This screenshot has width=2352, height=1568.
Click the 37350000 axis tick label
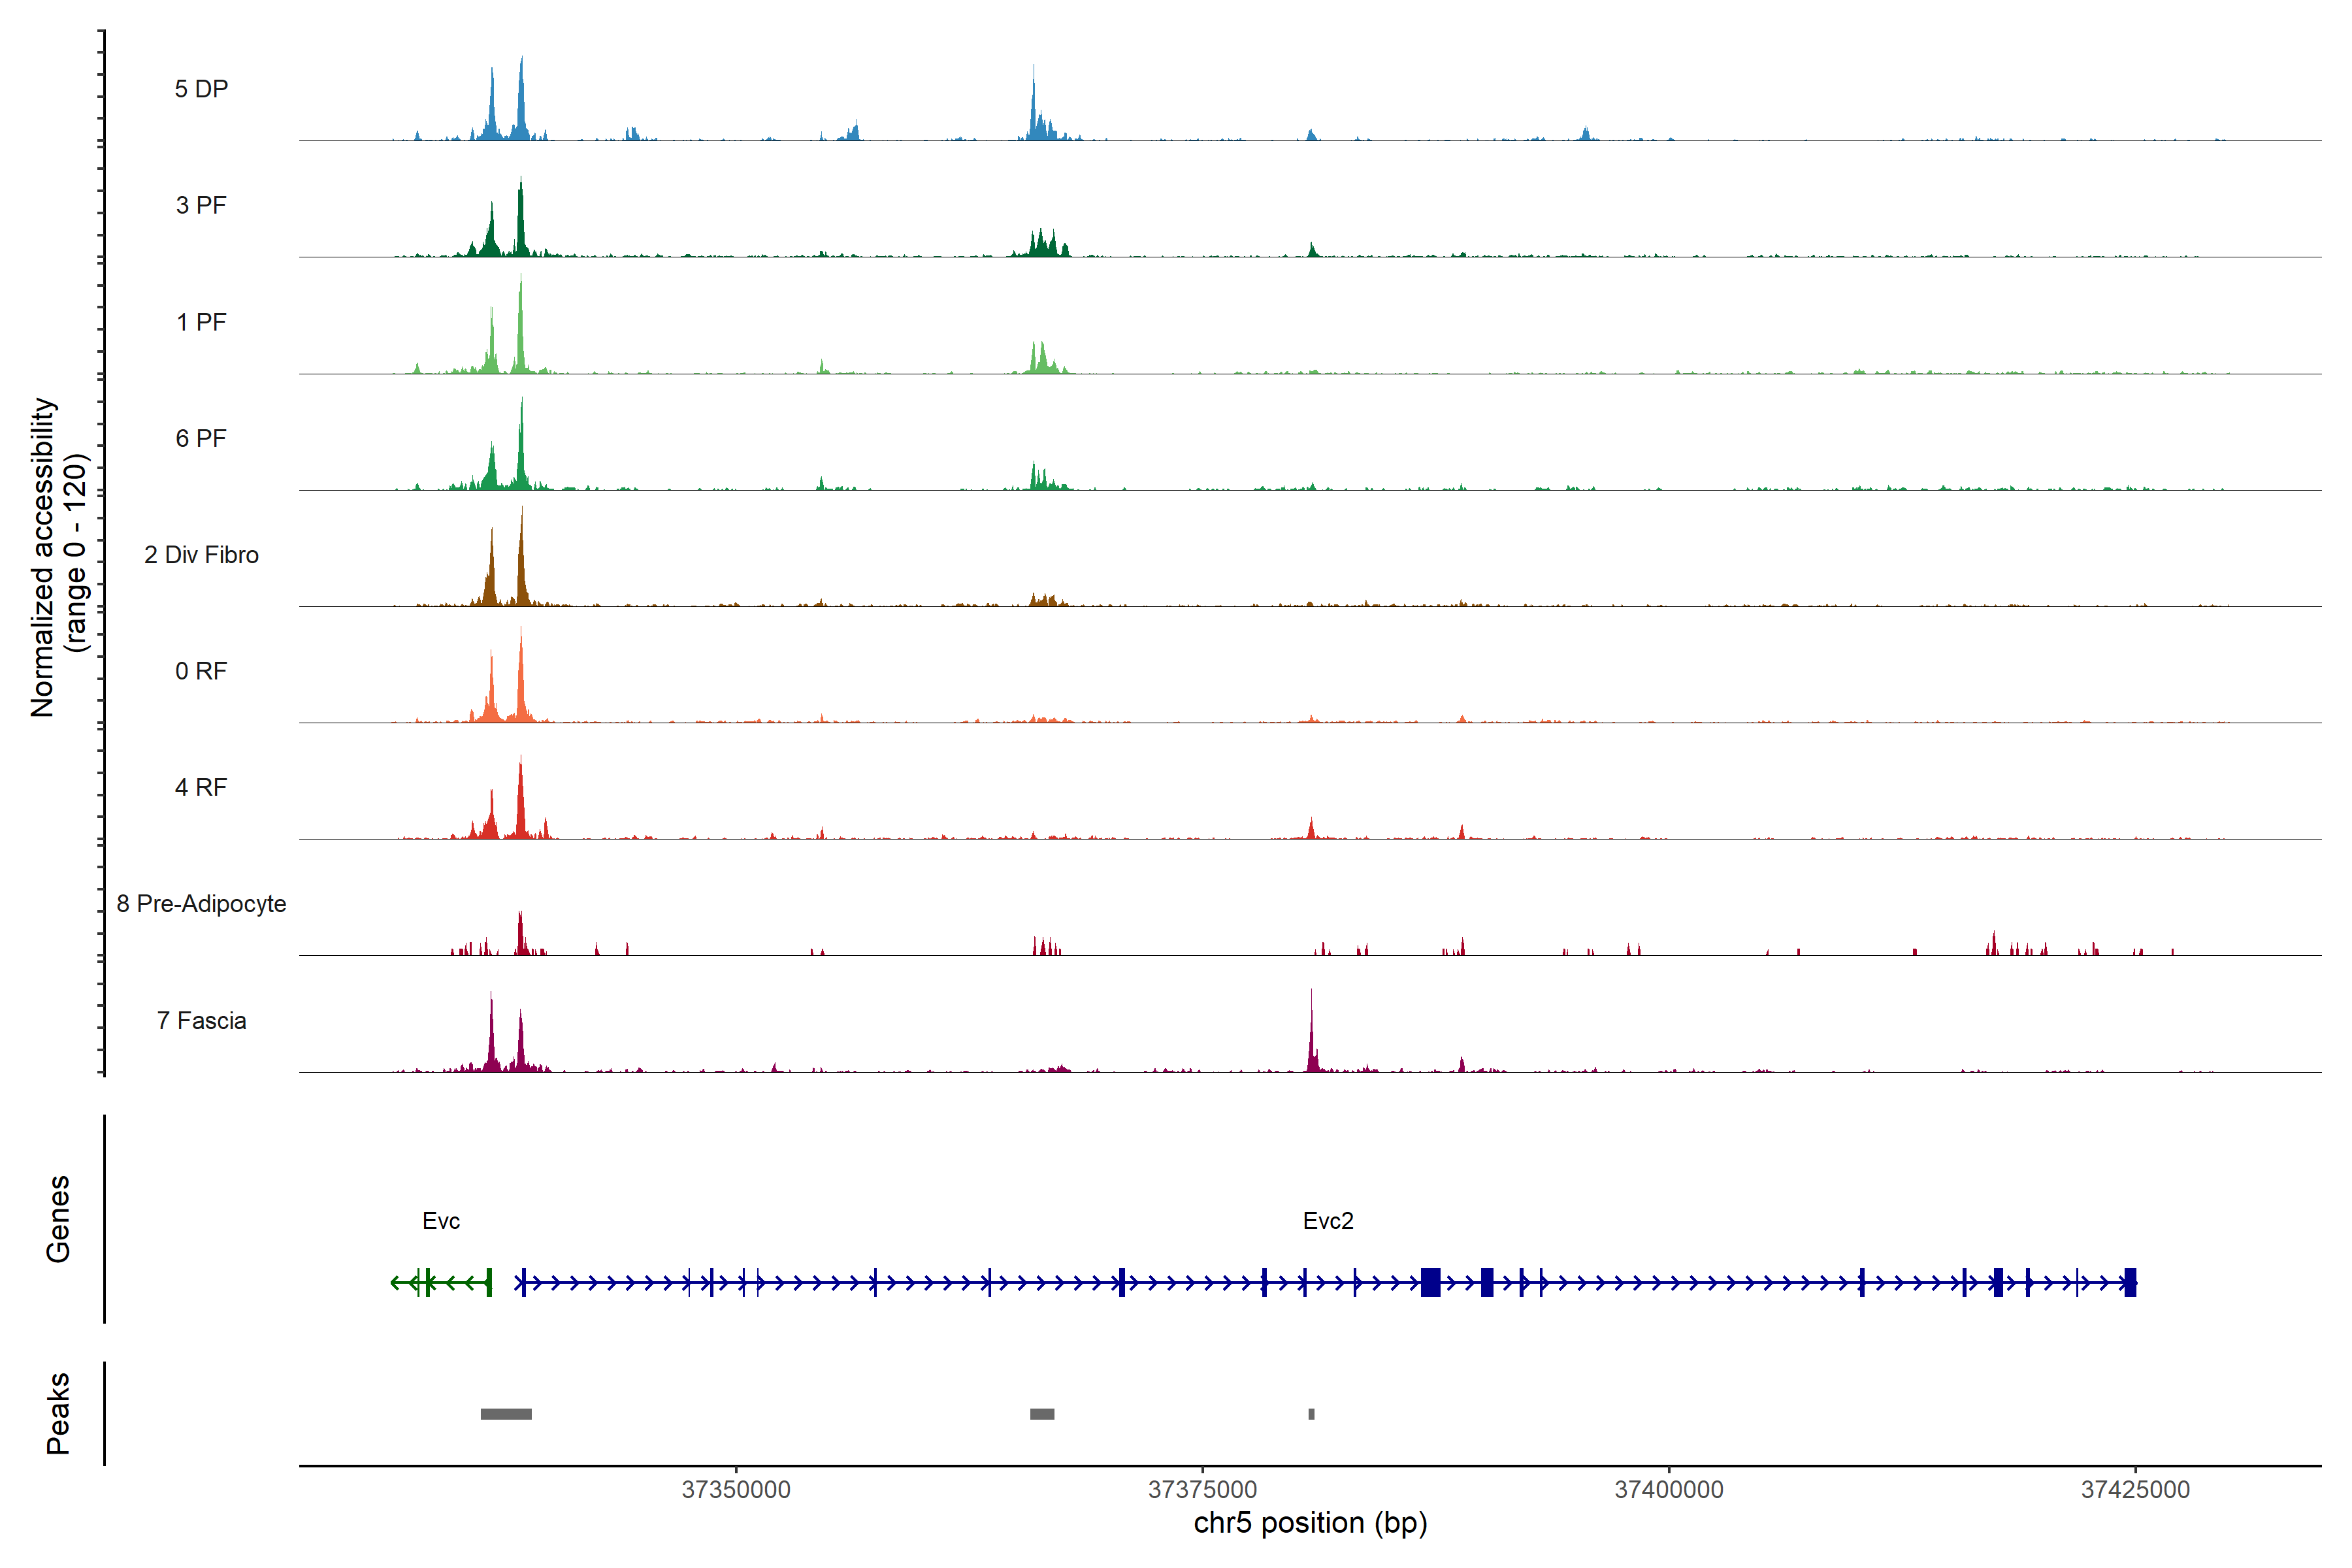(736, 1489)
